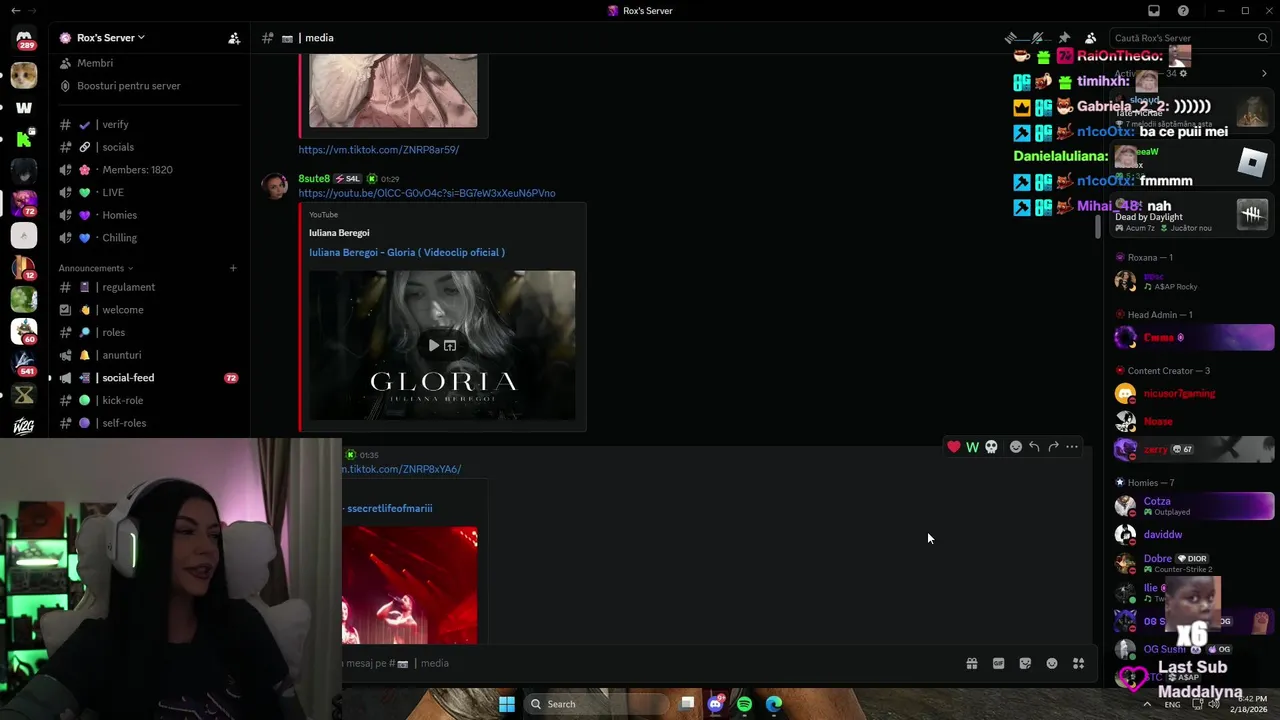This screenshot has height=720, width=1280.
Task: Open Discord direct messages home icon
Action: [x=24, y=38]
